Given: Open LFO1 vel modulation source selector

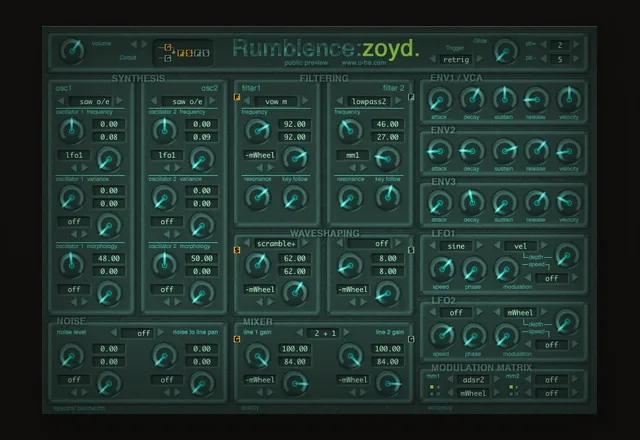Looking at the screenshot, I should pos(520,246).
